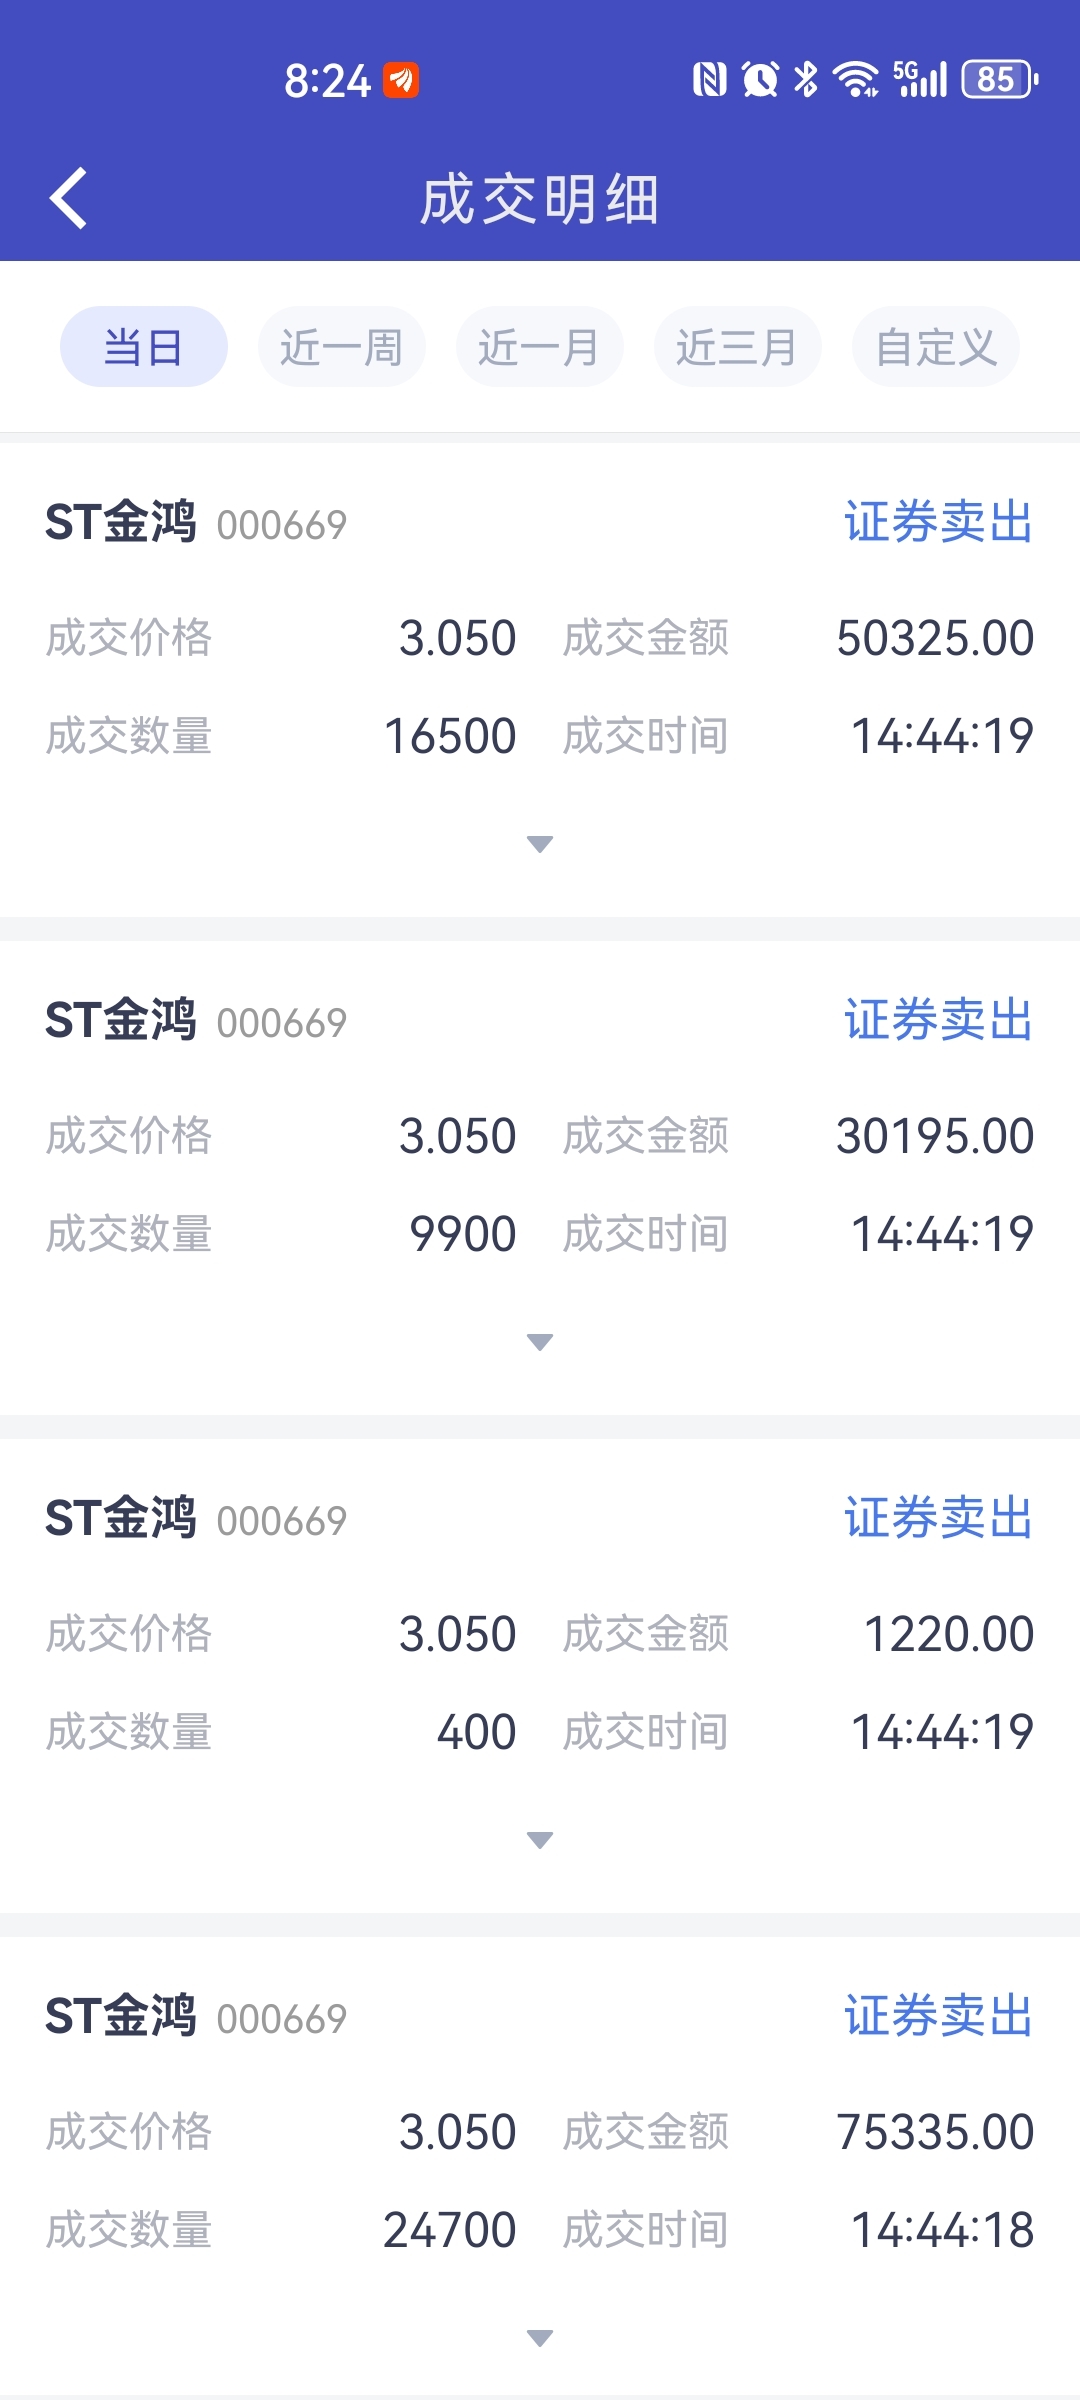Switch to the 近一月 filter
This screenshot has width=1080, height=2400.
point(539,347)
